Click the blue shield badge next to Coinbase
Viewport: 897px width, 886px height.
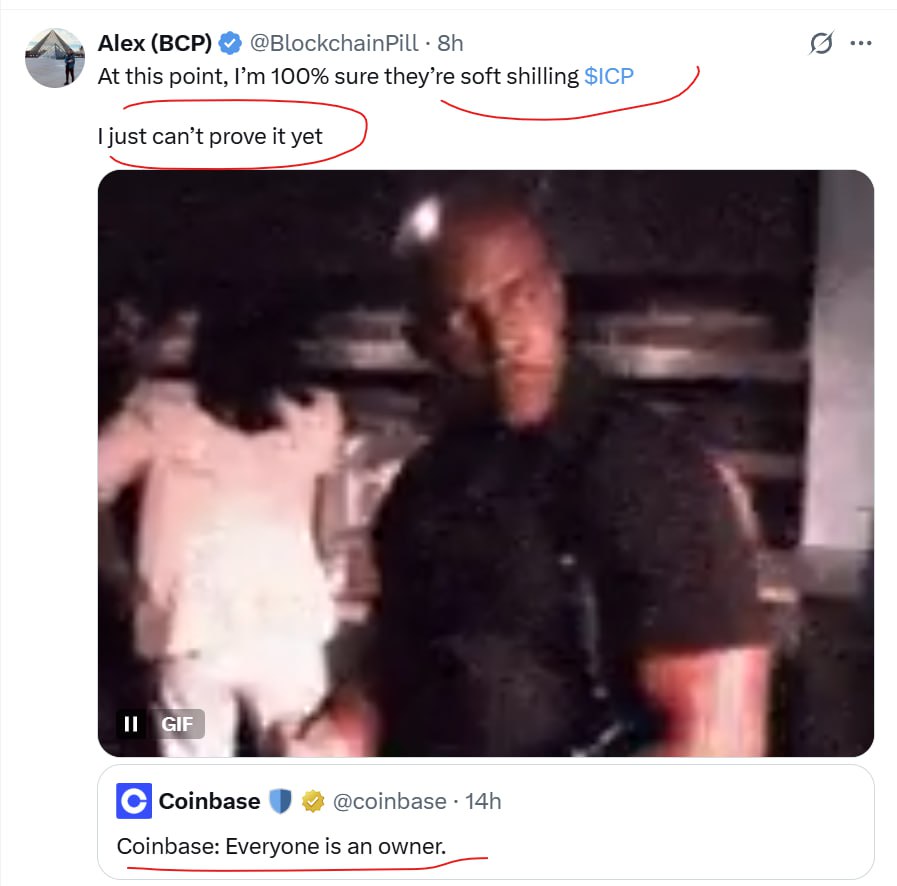tap(283, 801)
